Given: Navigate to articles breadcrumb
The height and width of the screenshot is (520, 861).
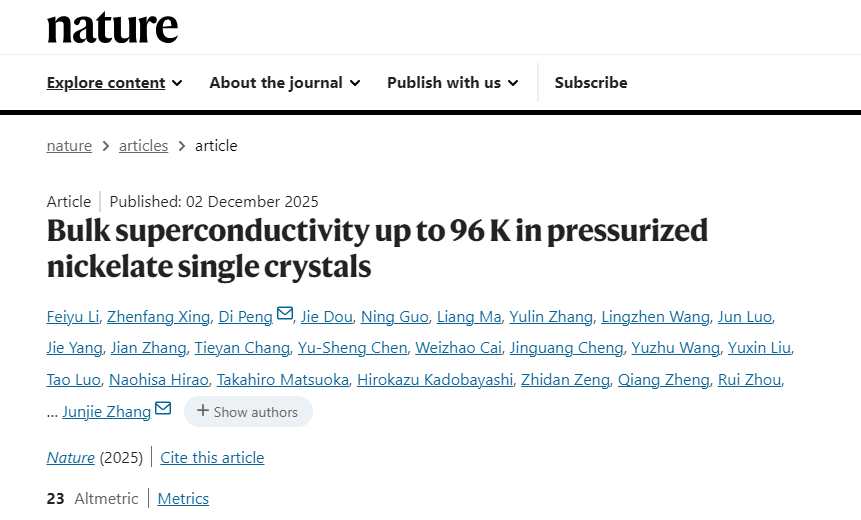Looking at the screenshot, I should (143, 146).
